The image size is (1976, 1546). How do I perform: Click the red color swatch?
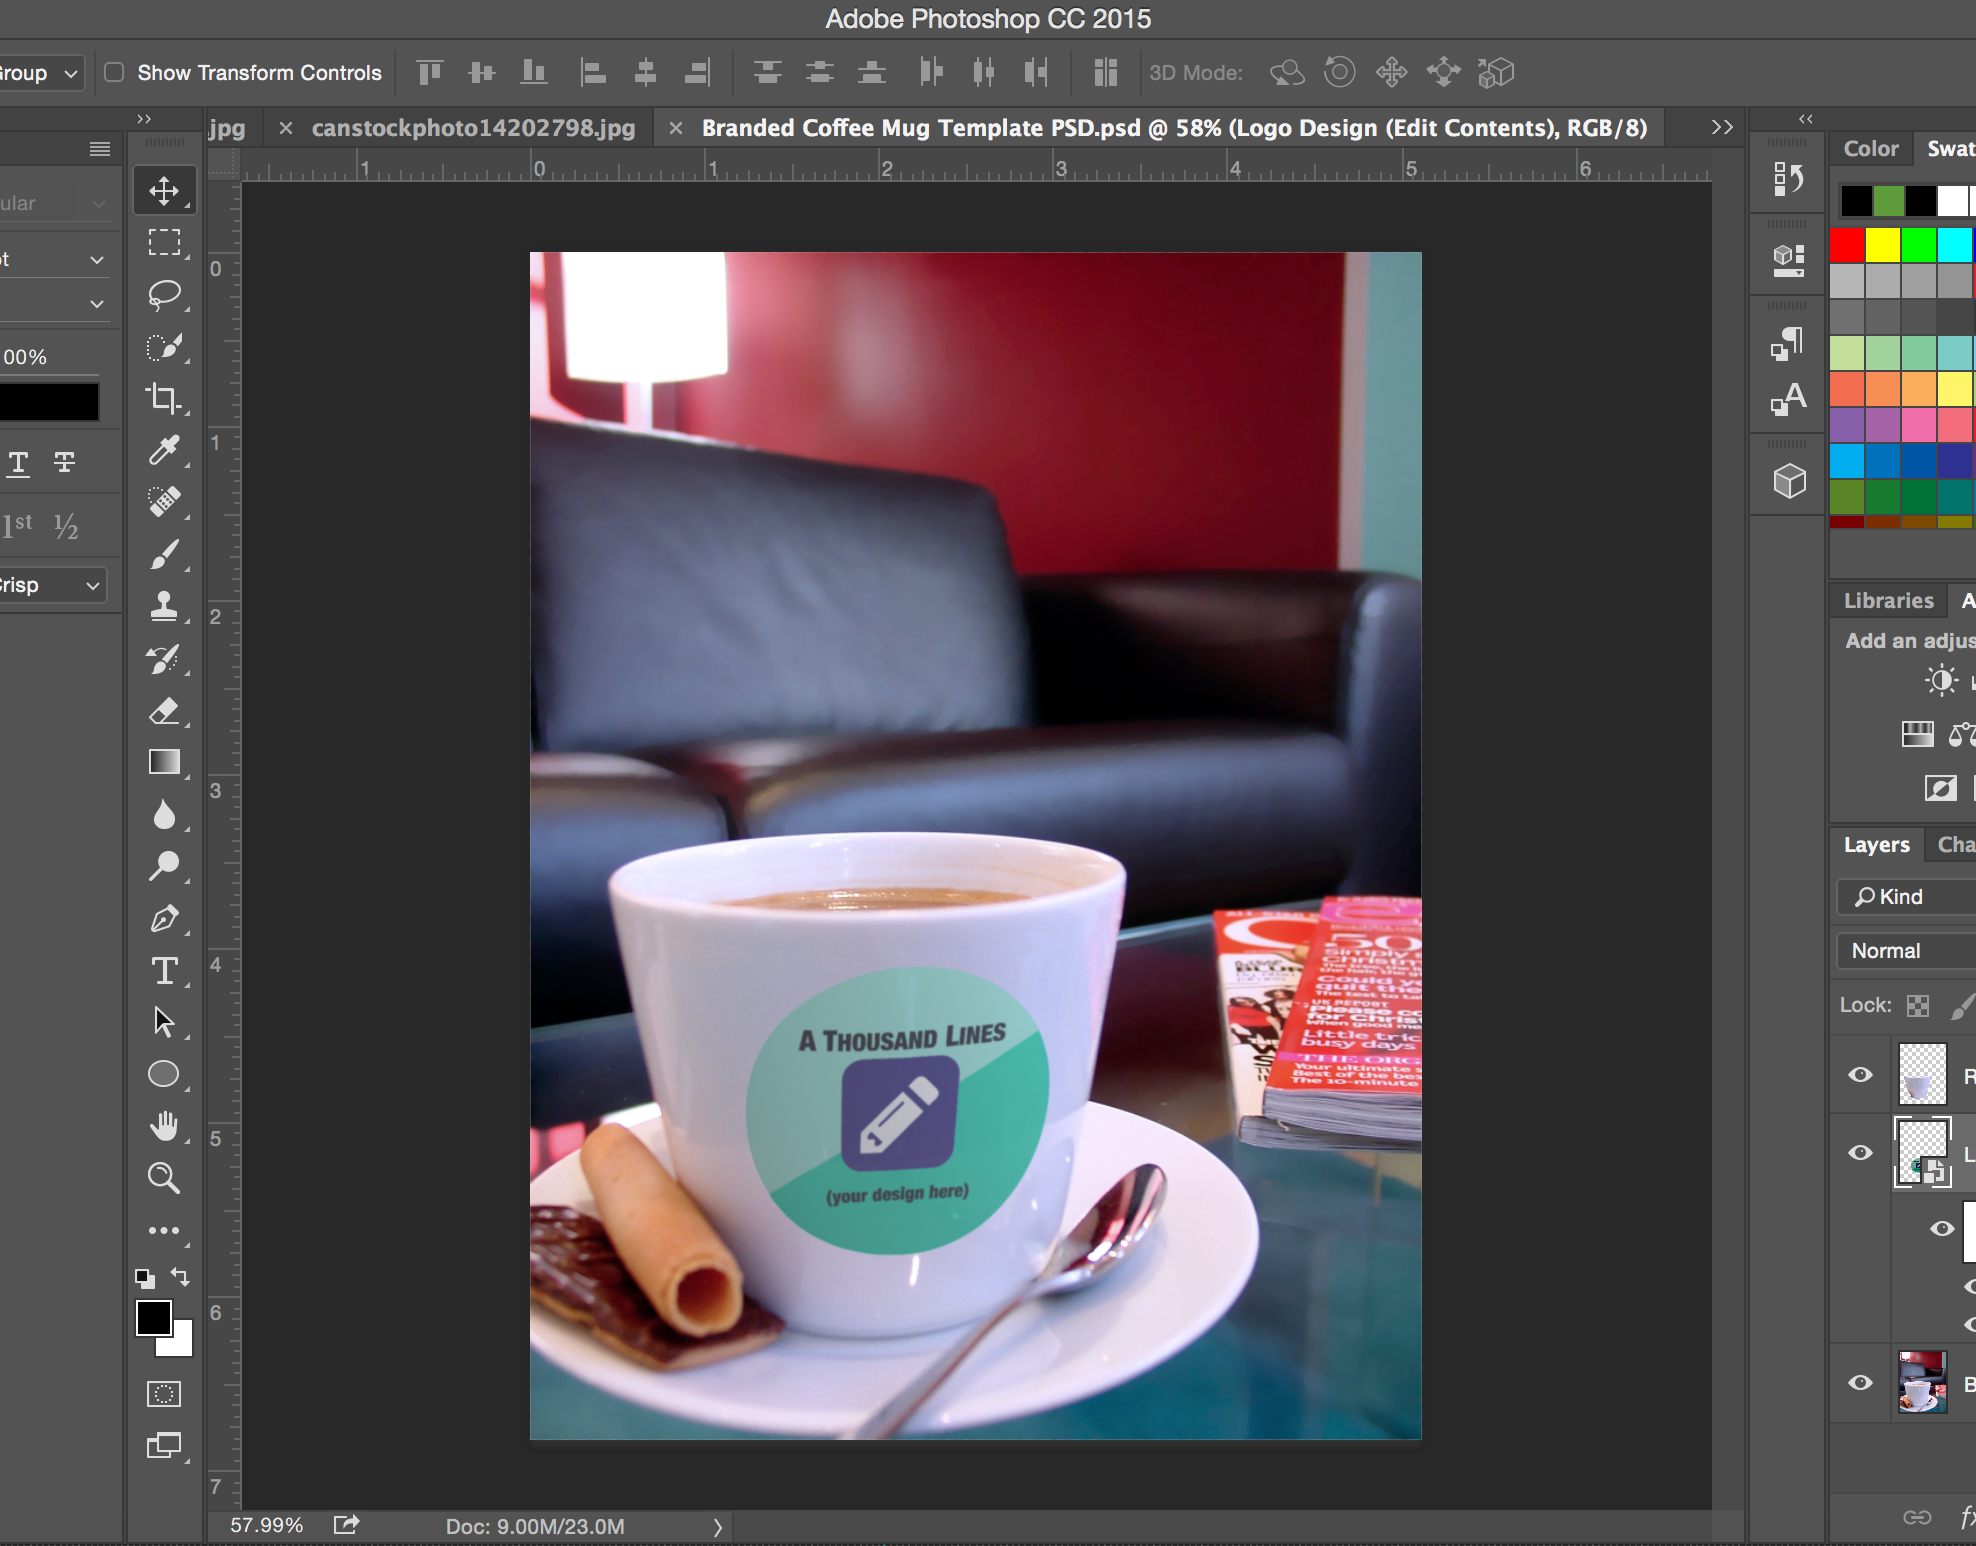(x=1847, y=244)
